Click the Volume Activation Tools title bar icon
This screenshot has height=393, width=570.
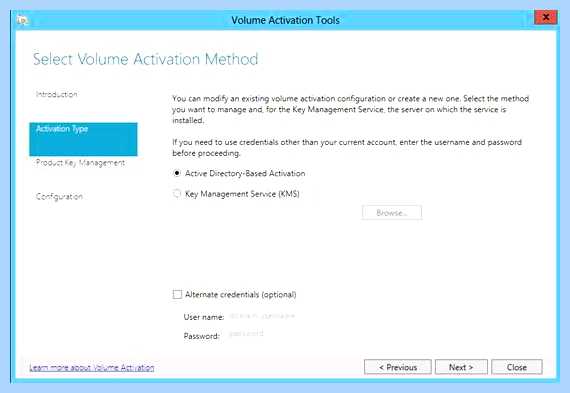click(x=23, y=20)
